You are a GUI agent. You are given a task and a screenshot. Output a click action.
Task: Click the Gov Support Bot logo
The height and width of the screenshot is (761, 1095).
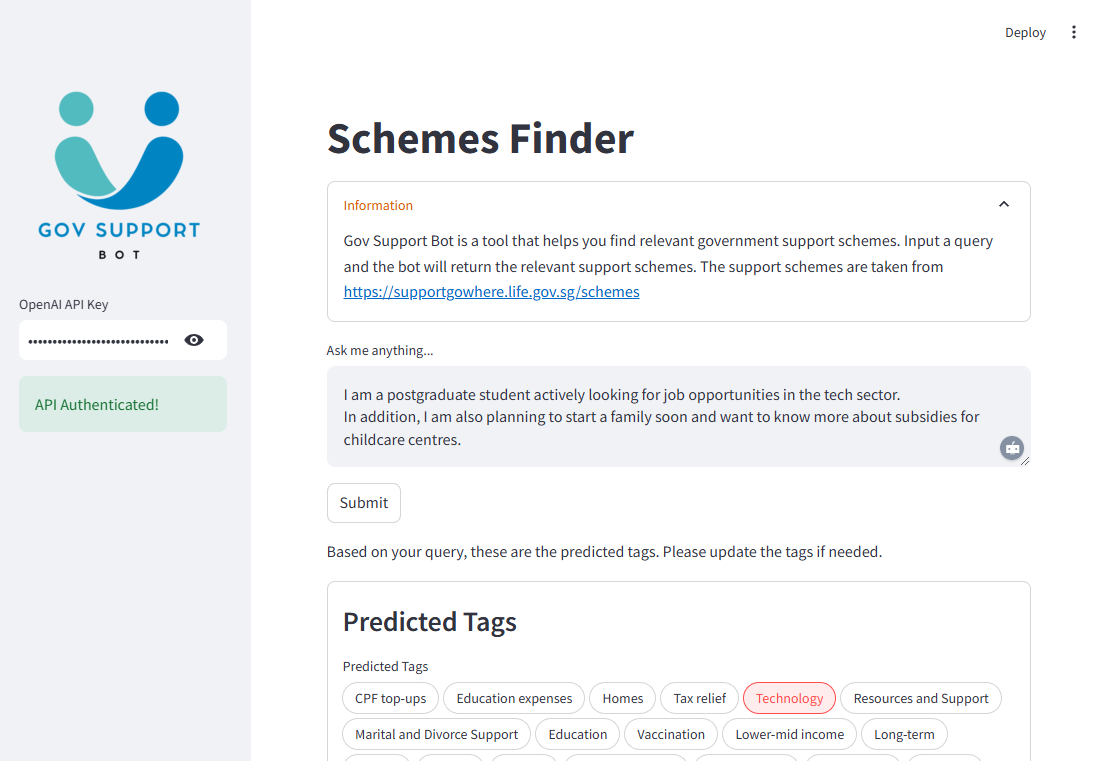click(119, 175)
